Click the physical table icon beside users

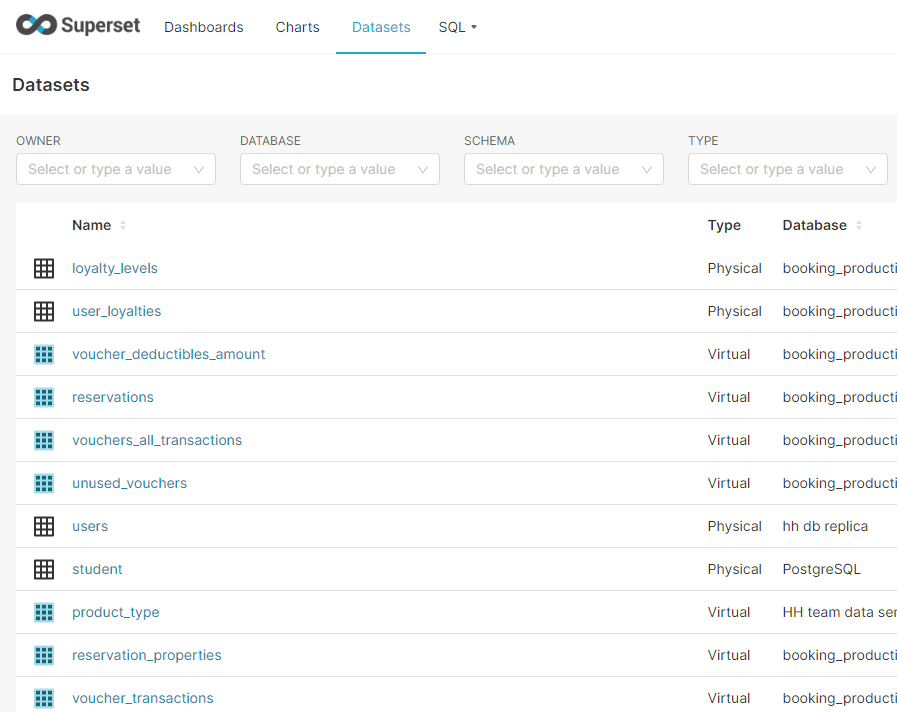44,526
